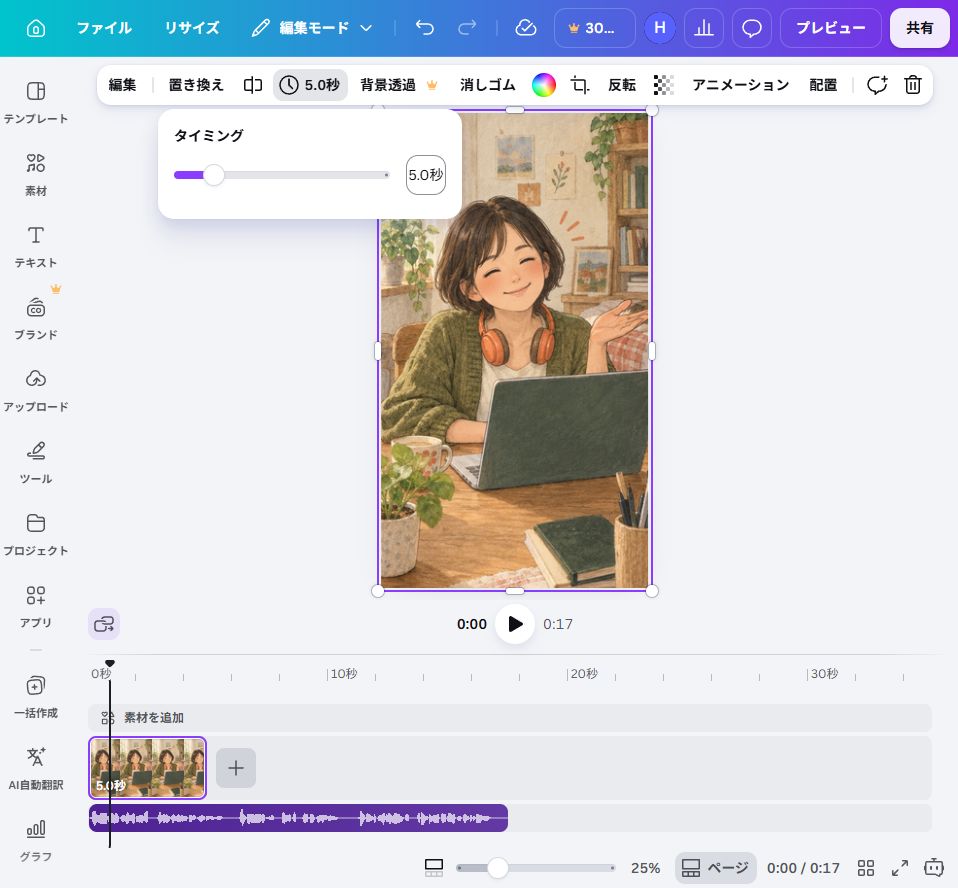This screenshot has width=958, height=888.
Task: Open the グラフ sidebar panel
Action: coord(36,840)
